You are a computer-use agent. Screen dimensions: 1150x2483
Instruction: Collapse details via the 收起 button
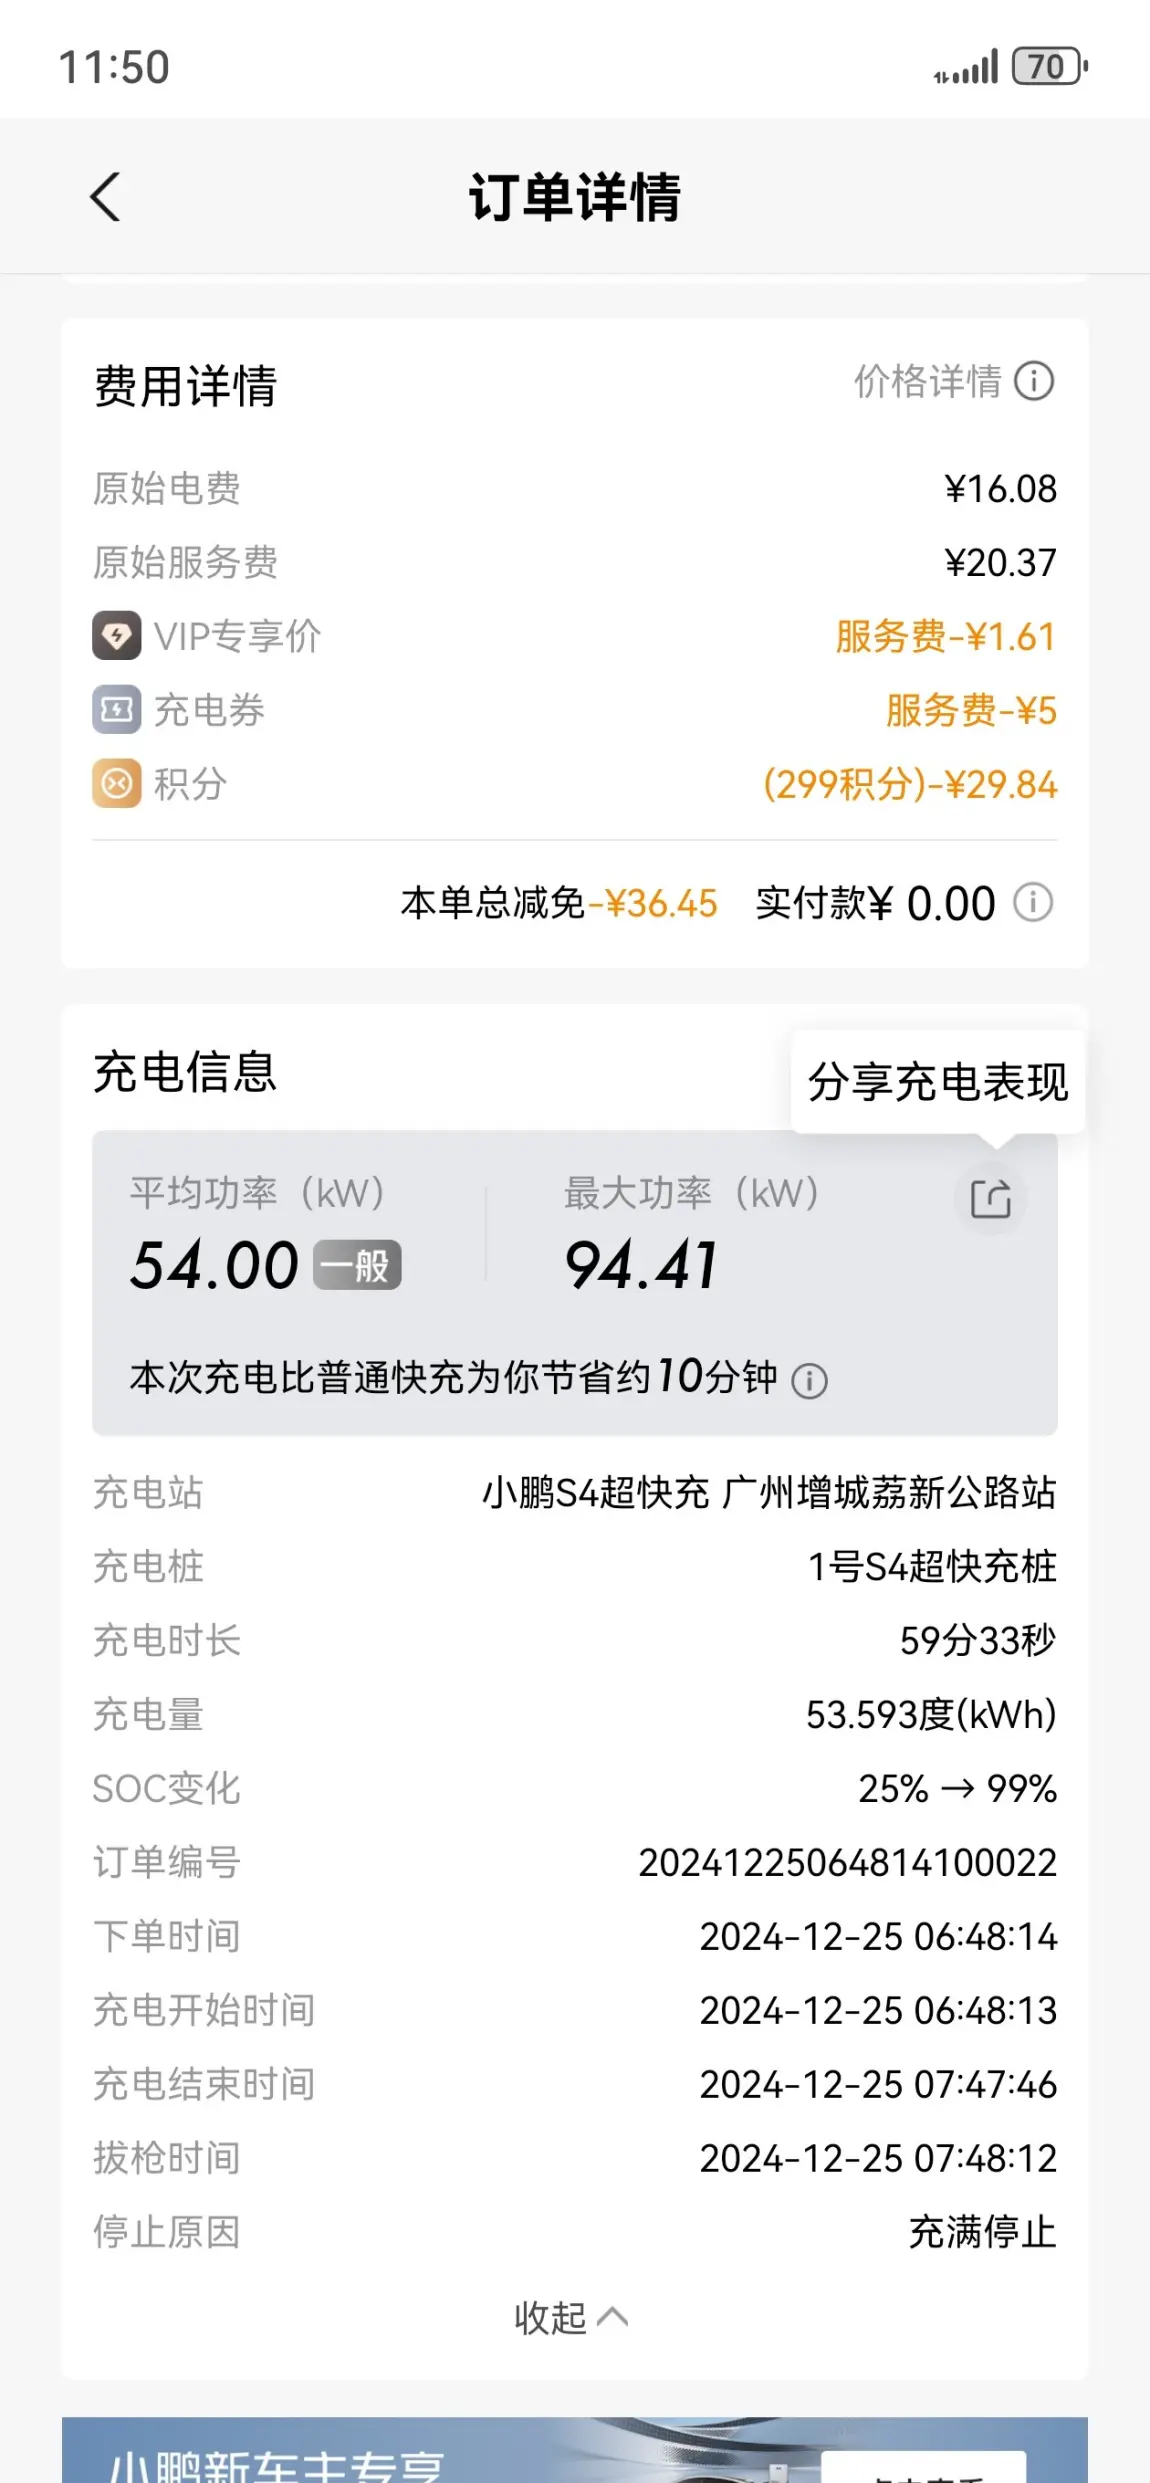point(571,2317)
